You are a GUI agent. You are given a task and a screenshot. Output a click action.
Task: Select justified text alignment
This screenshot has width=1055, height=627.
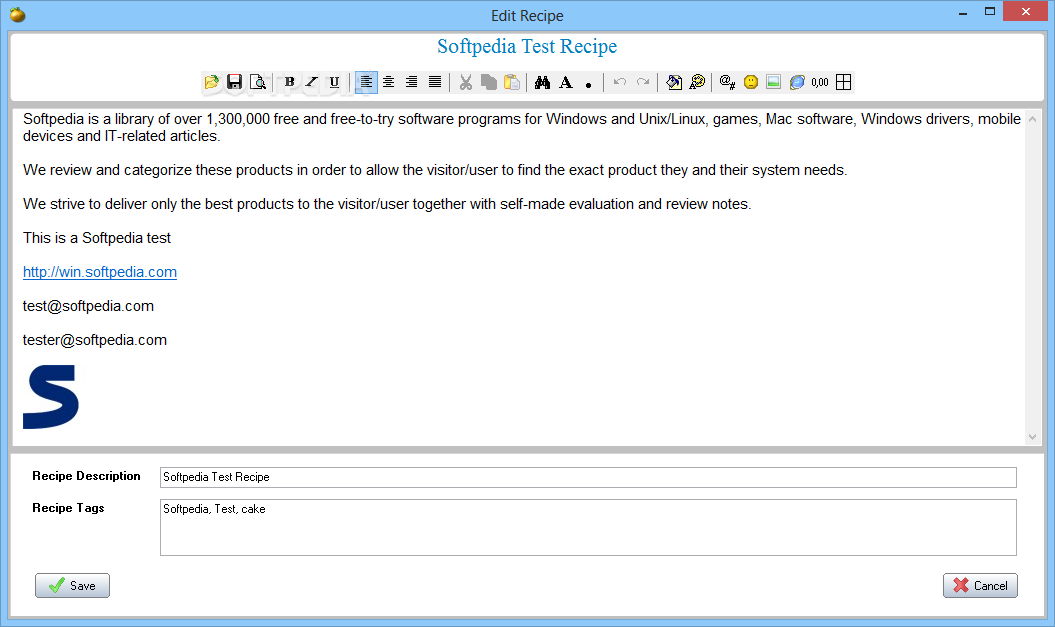434,82
